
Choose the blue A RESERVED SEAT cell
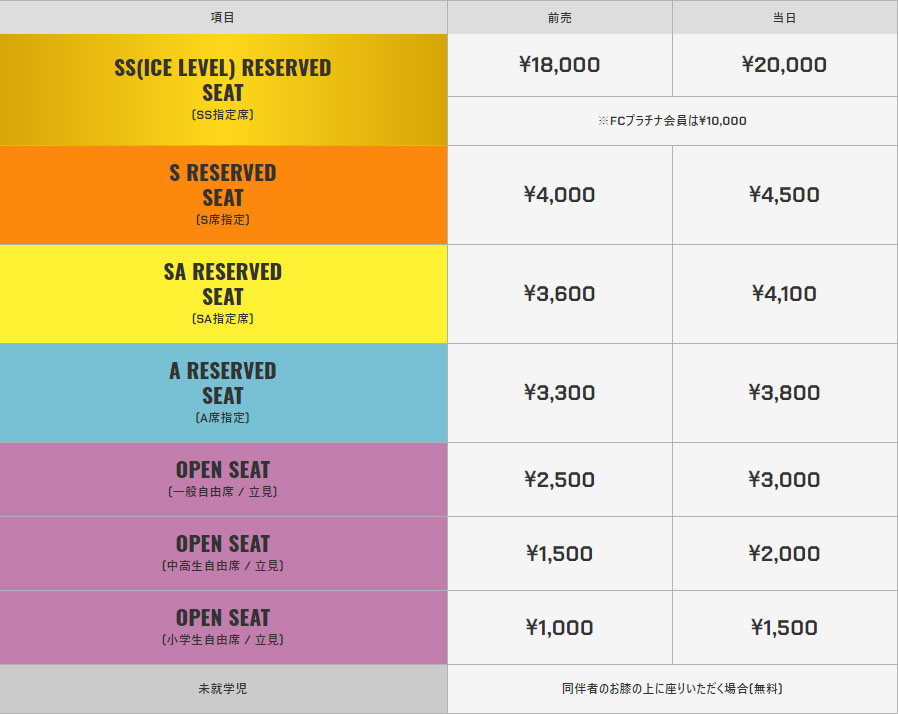point(223,393)
